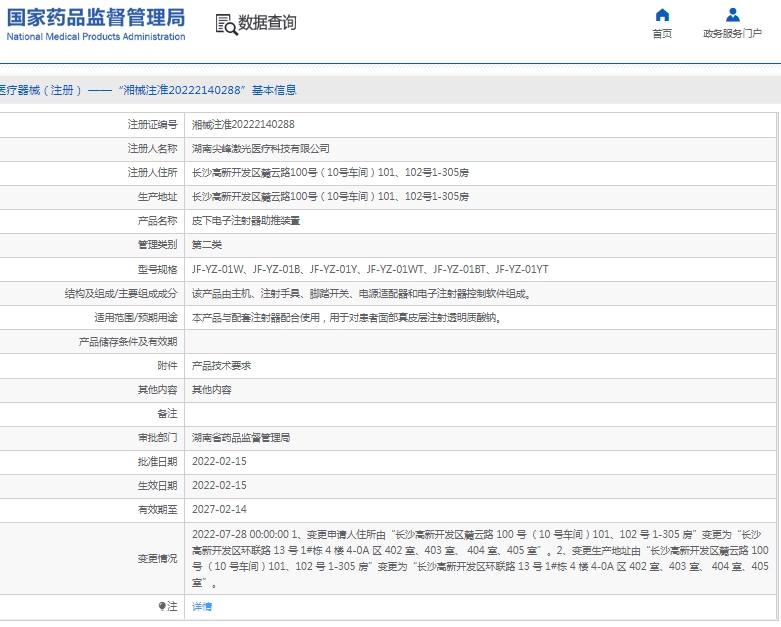The height and width of the screenshot is (627, 781).
Task: Click the 适用范围 description beginning 本产品与配套注射器
Action: pyautogui.click(x=348, y=318)
